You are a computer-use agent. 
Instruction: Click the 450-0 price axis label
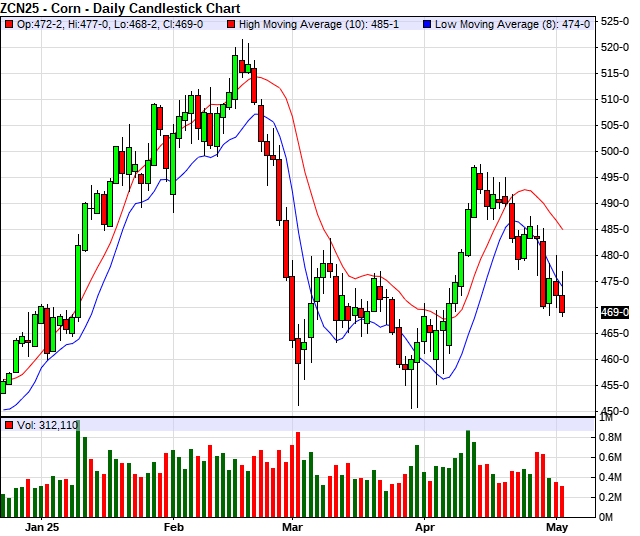tap(615, 411)
